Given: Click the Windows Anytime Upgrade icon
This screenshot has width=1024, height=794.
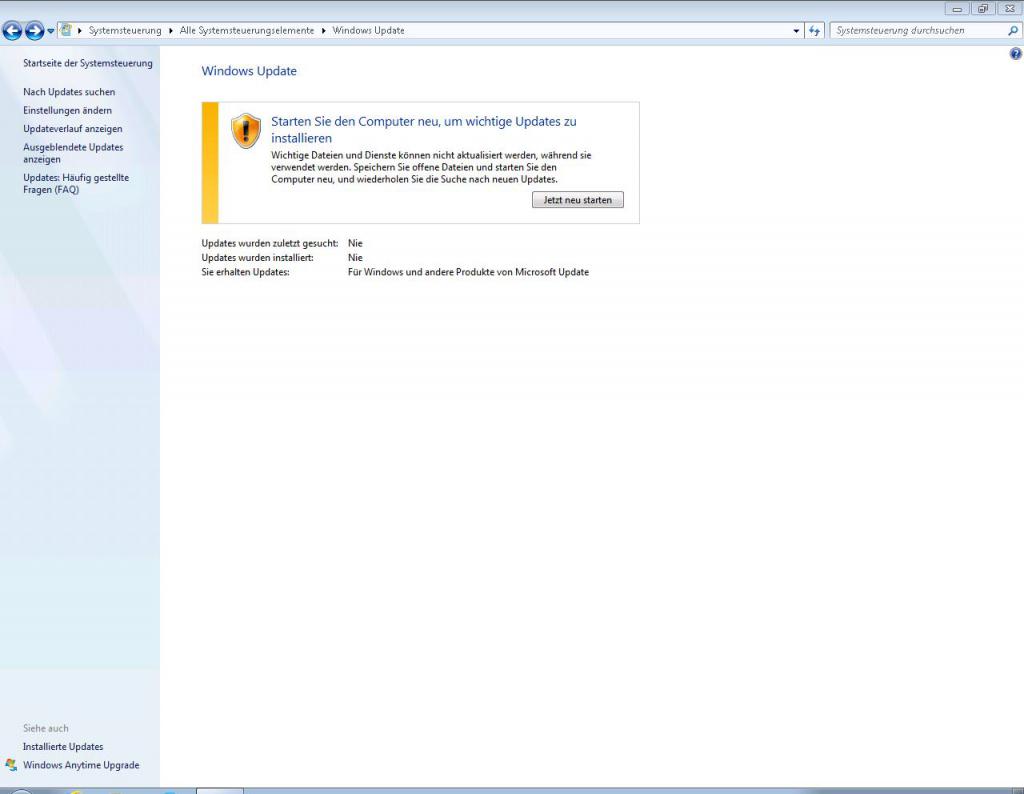Looking at the screenshot, I should pos(11,765).
